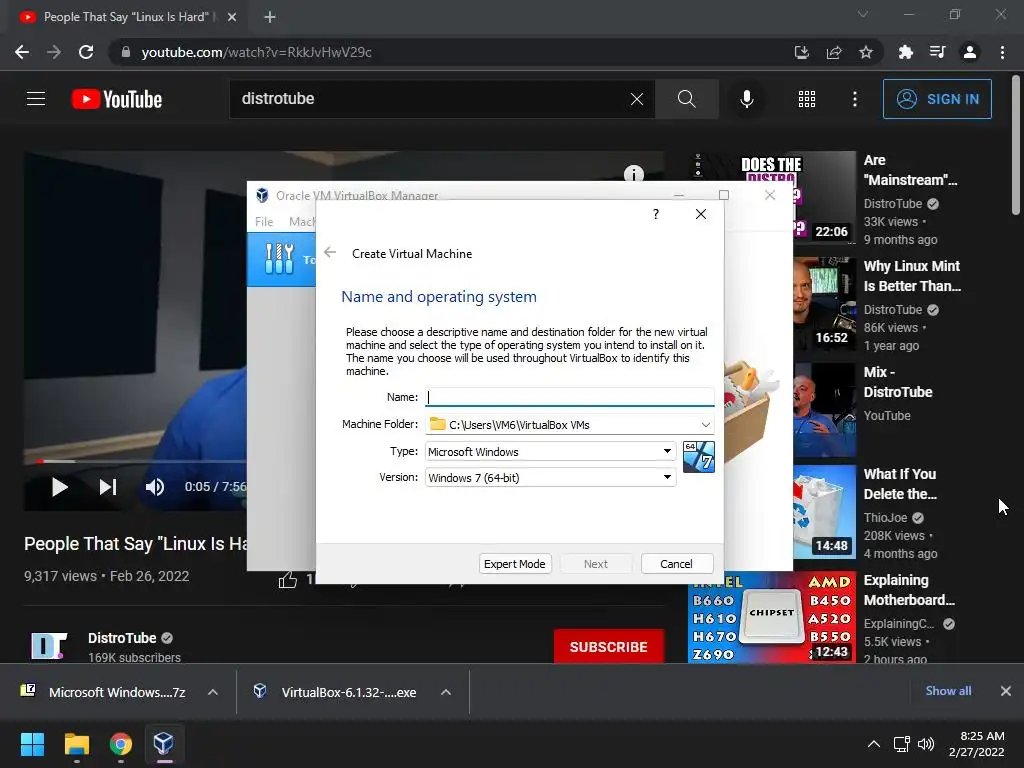Bookmark this page with the star
Viewport: 1024px width, 768px height.
tap(866, 52)
